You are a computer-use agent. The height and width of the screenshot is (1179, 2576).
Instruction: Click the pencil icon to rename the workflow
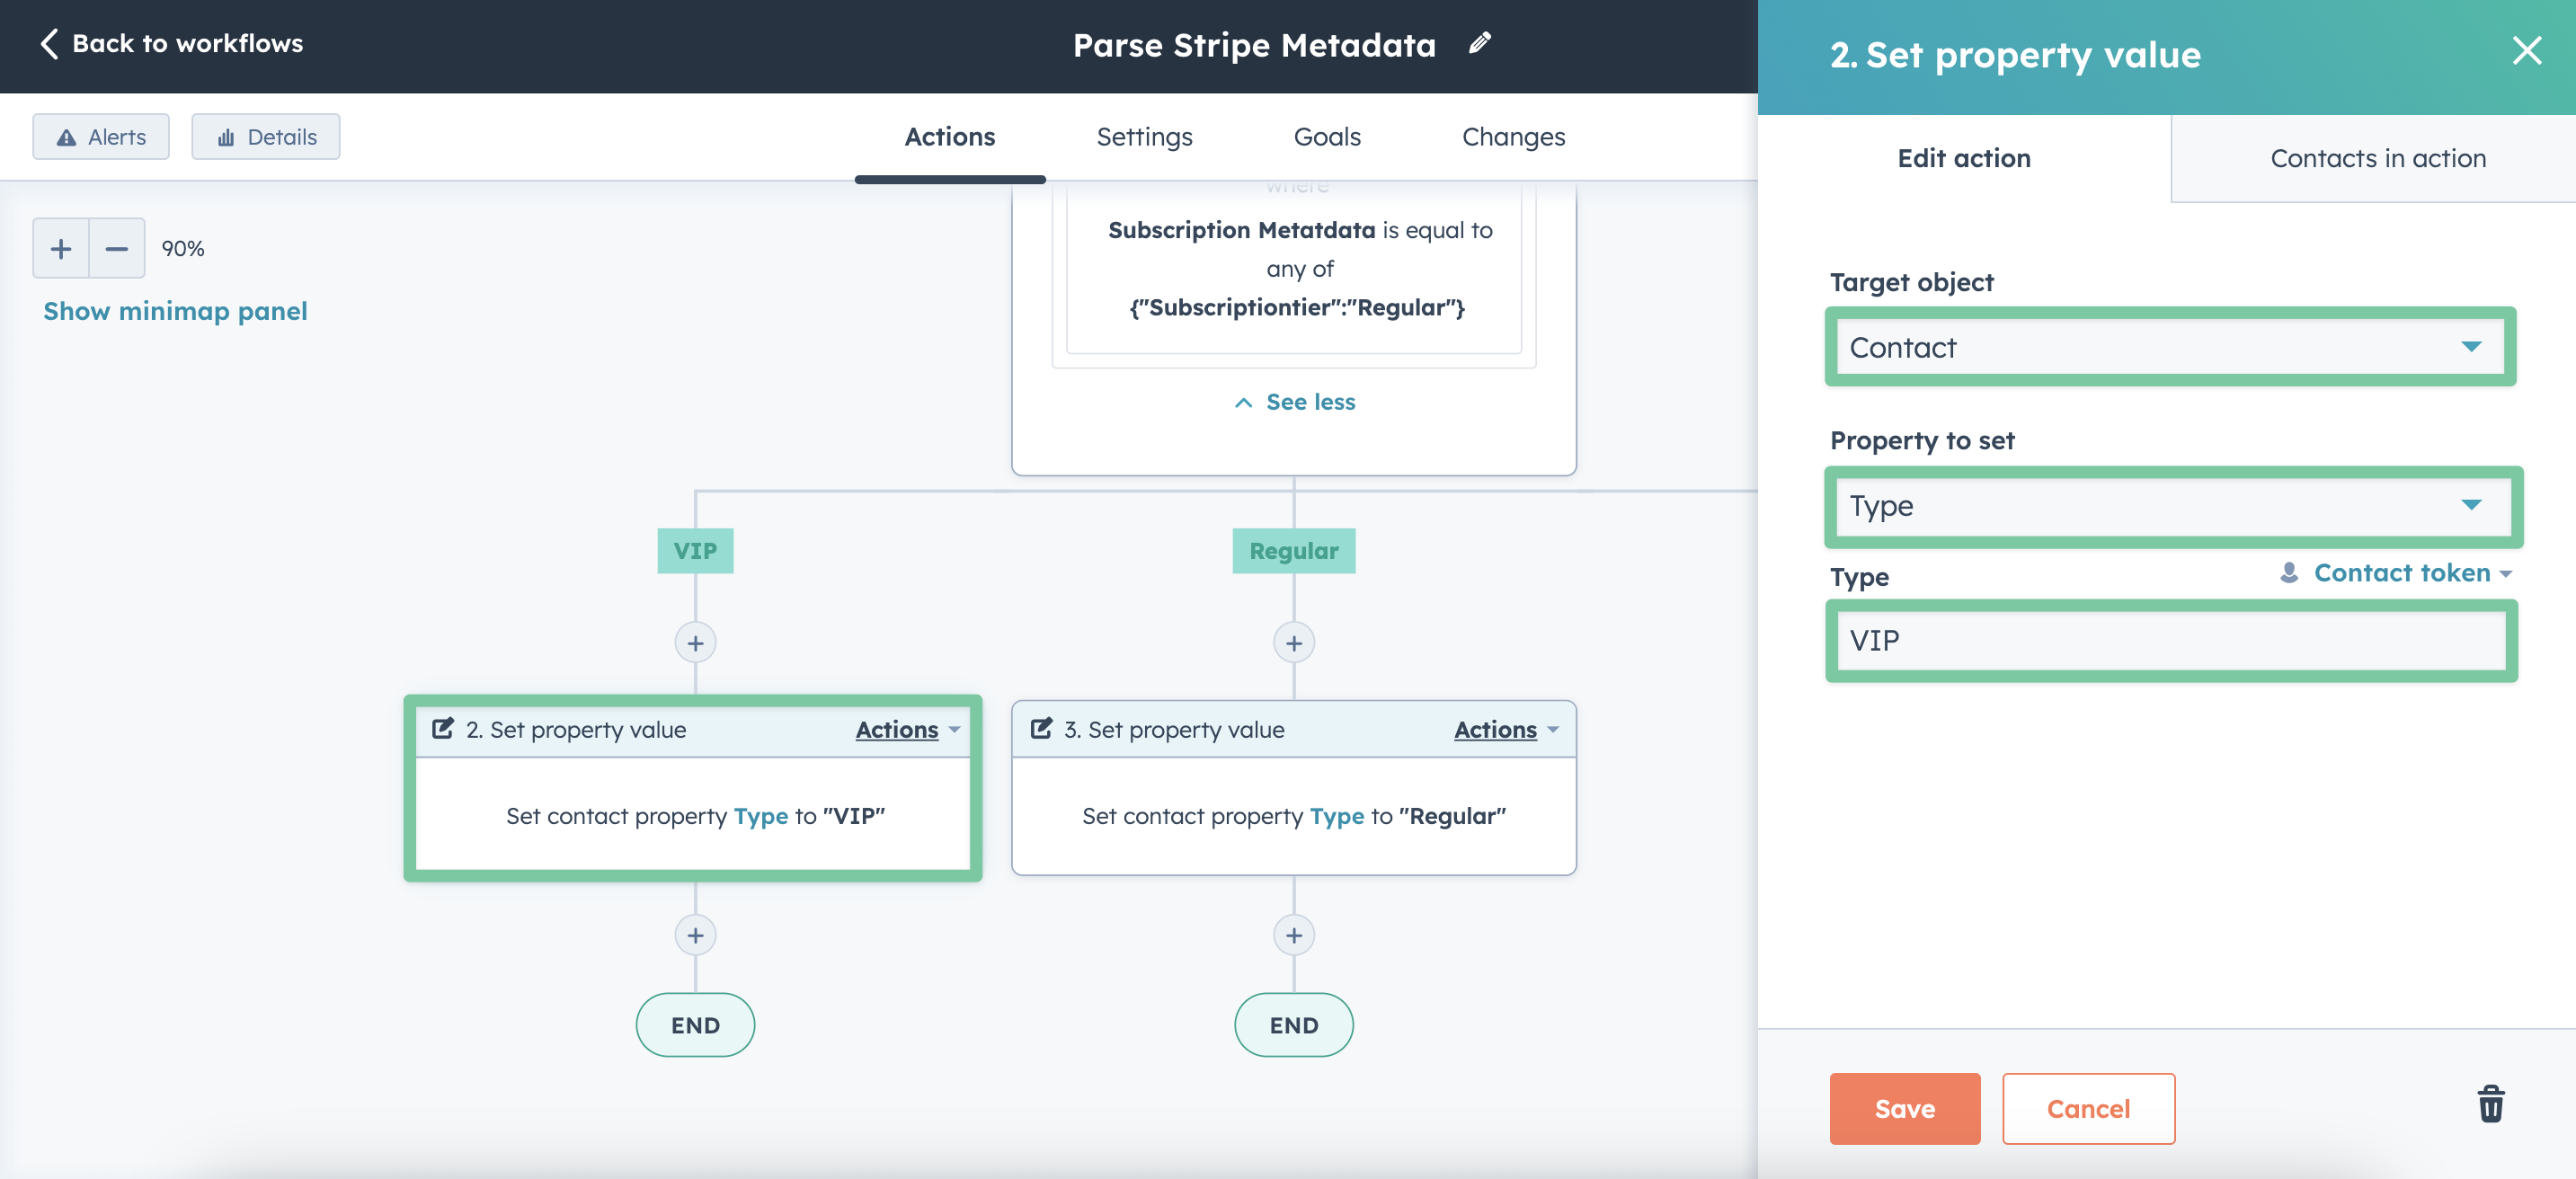click(1480, 43)
